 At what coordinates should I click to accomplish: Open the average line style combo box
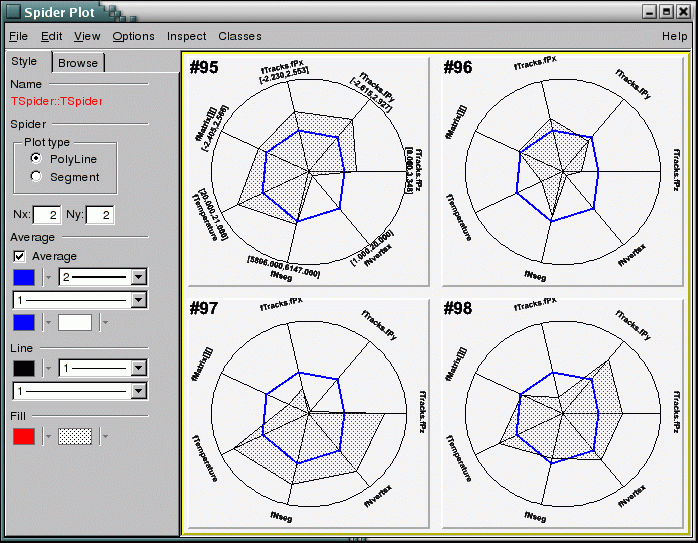(80, 300)
